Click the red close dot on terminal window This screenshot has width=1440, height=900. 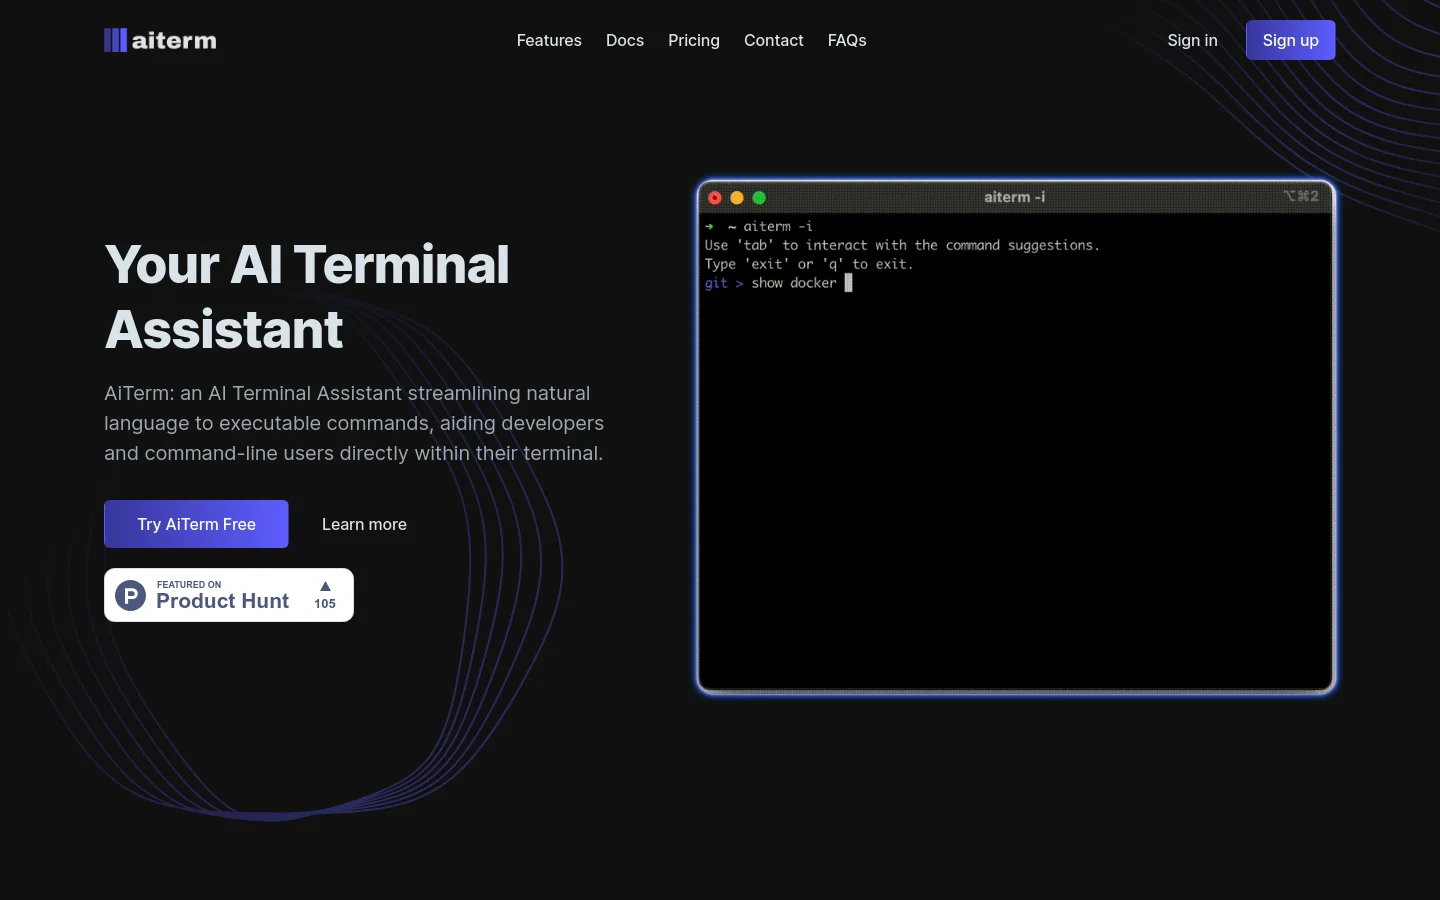pos(715,197)
